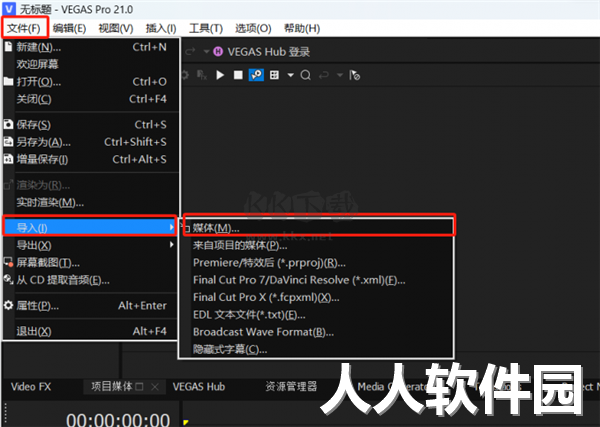Click the redo arrow icon

point(190,51)
